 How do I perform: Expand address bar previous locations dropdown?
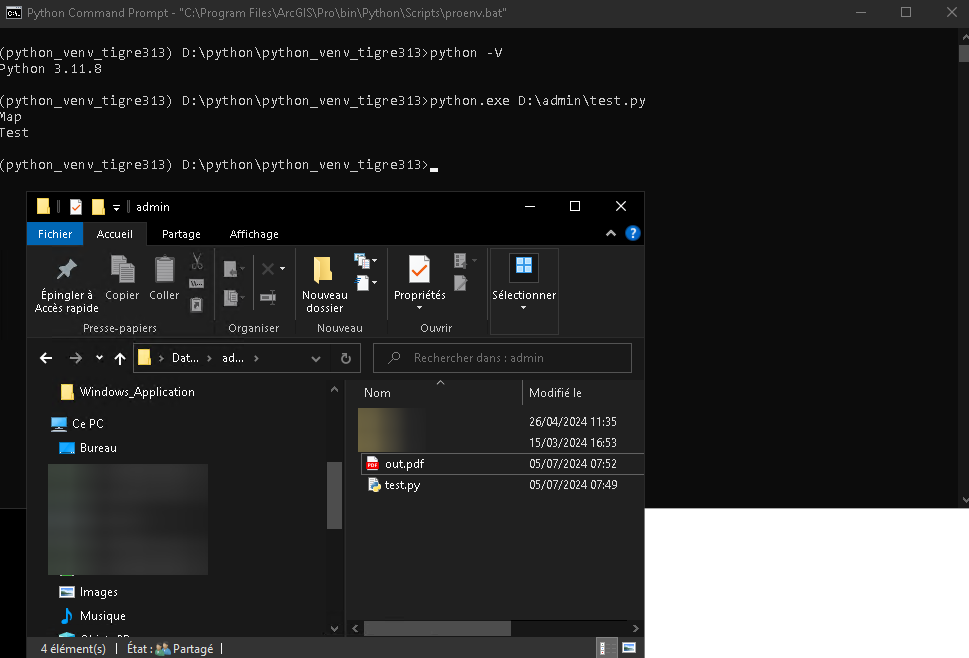[x=316, y=358]
